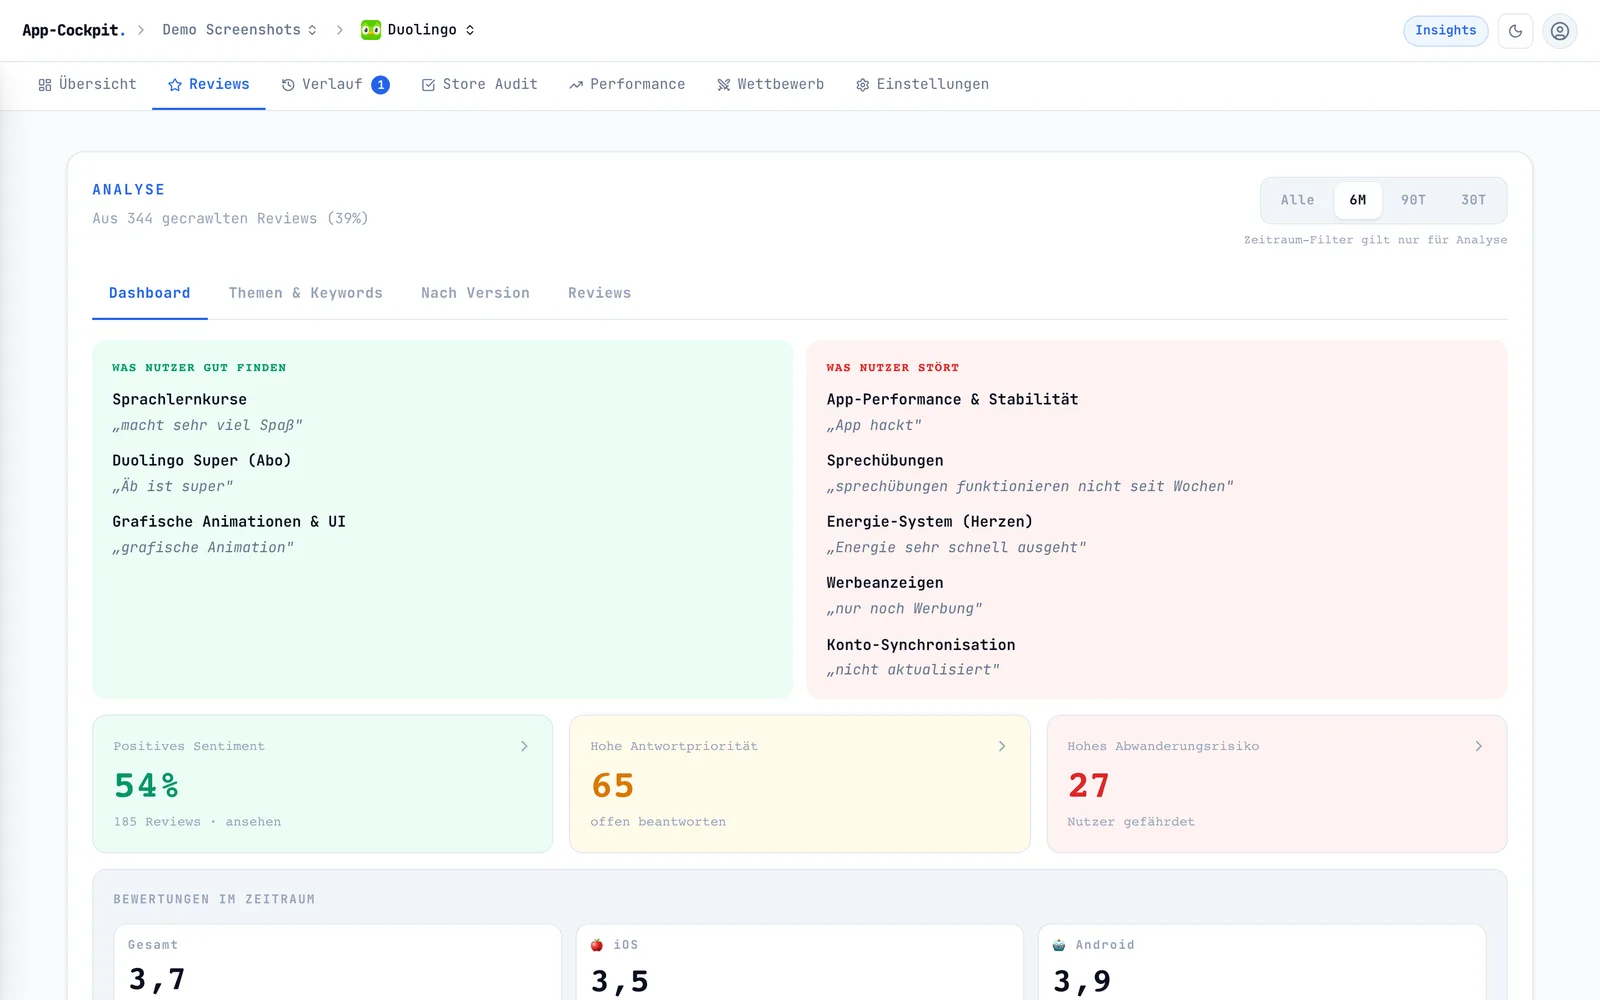Open the Übersicht grid icon
The height and width of the screenshot is (1000, 1600).
45,85
